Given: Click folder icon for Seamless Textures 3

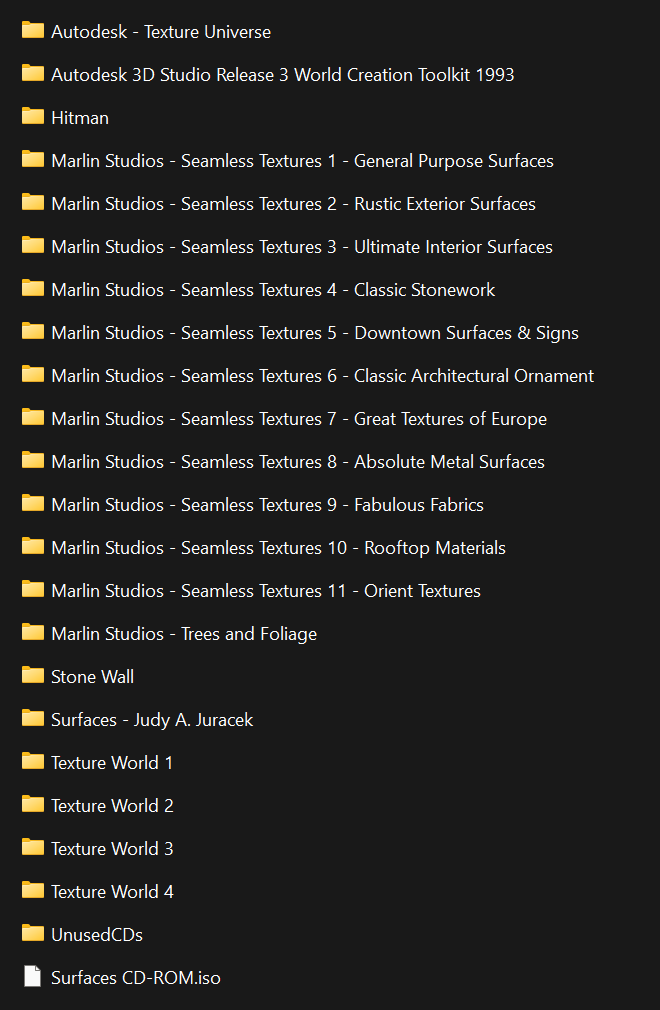Looking at the screenshot, I should pos(33,245).
